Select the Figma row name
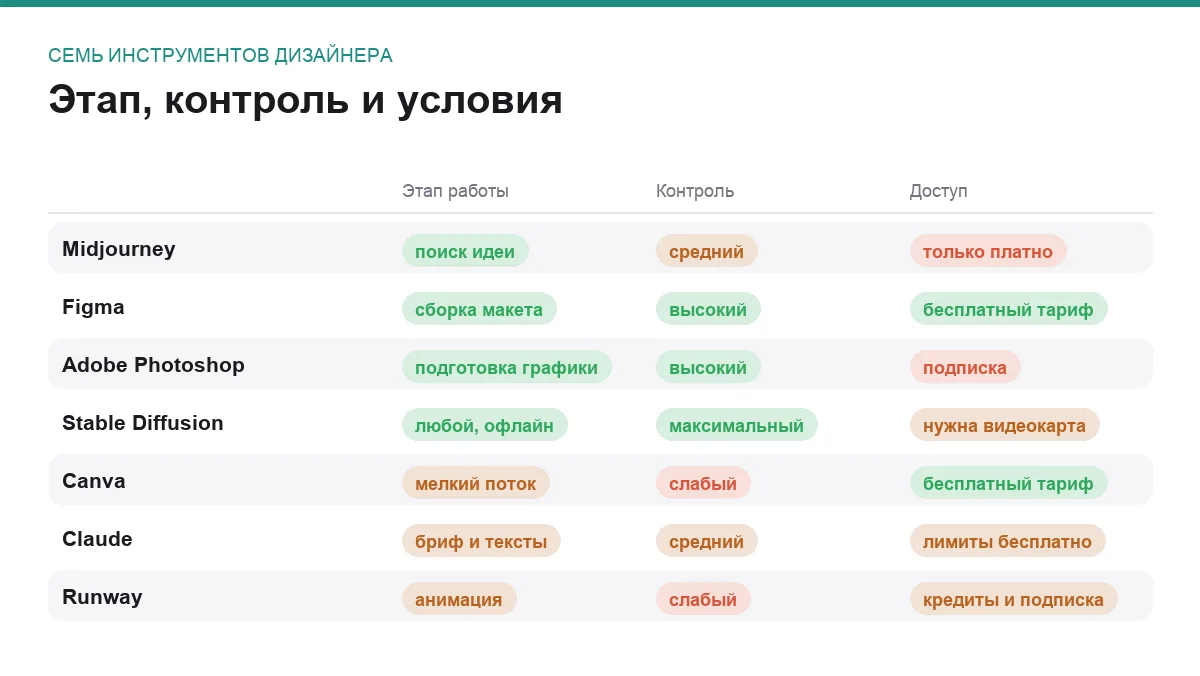This screenshot has width=1200, height=676. [93, 307]
